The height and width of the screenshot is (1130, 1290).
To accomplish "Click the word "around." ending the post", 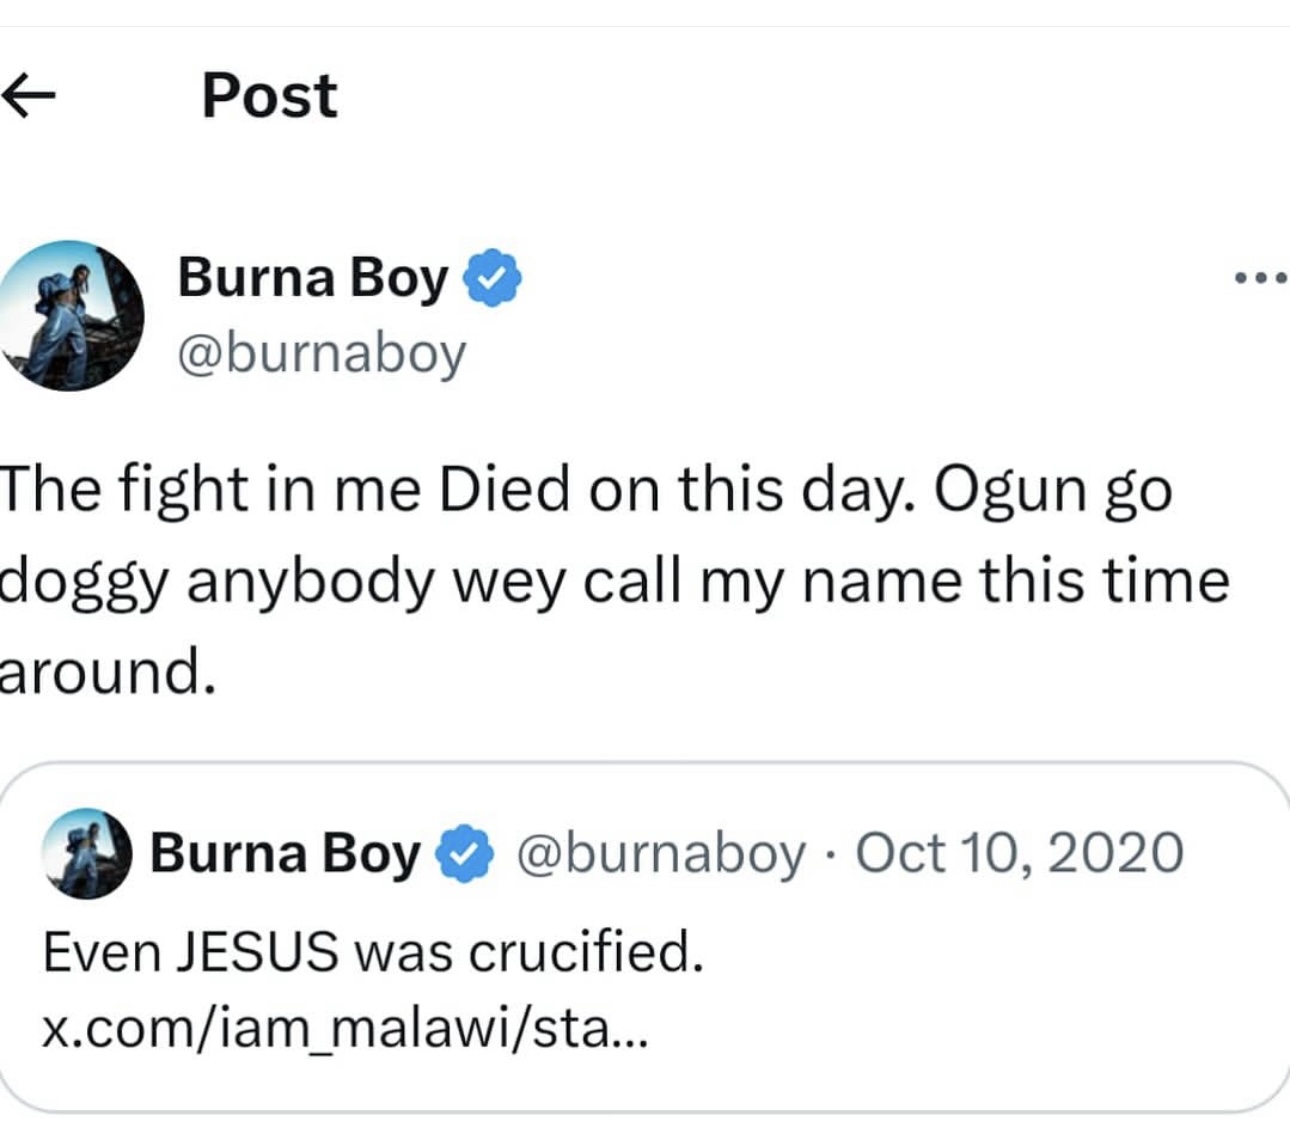I will (x=107, y=671).
